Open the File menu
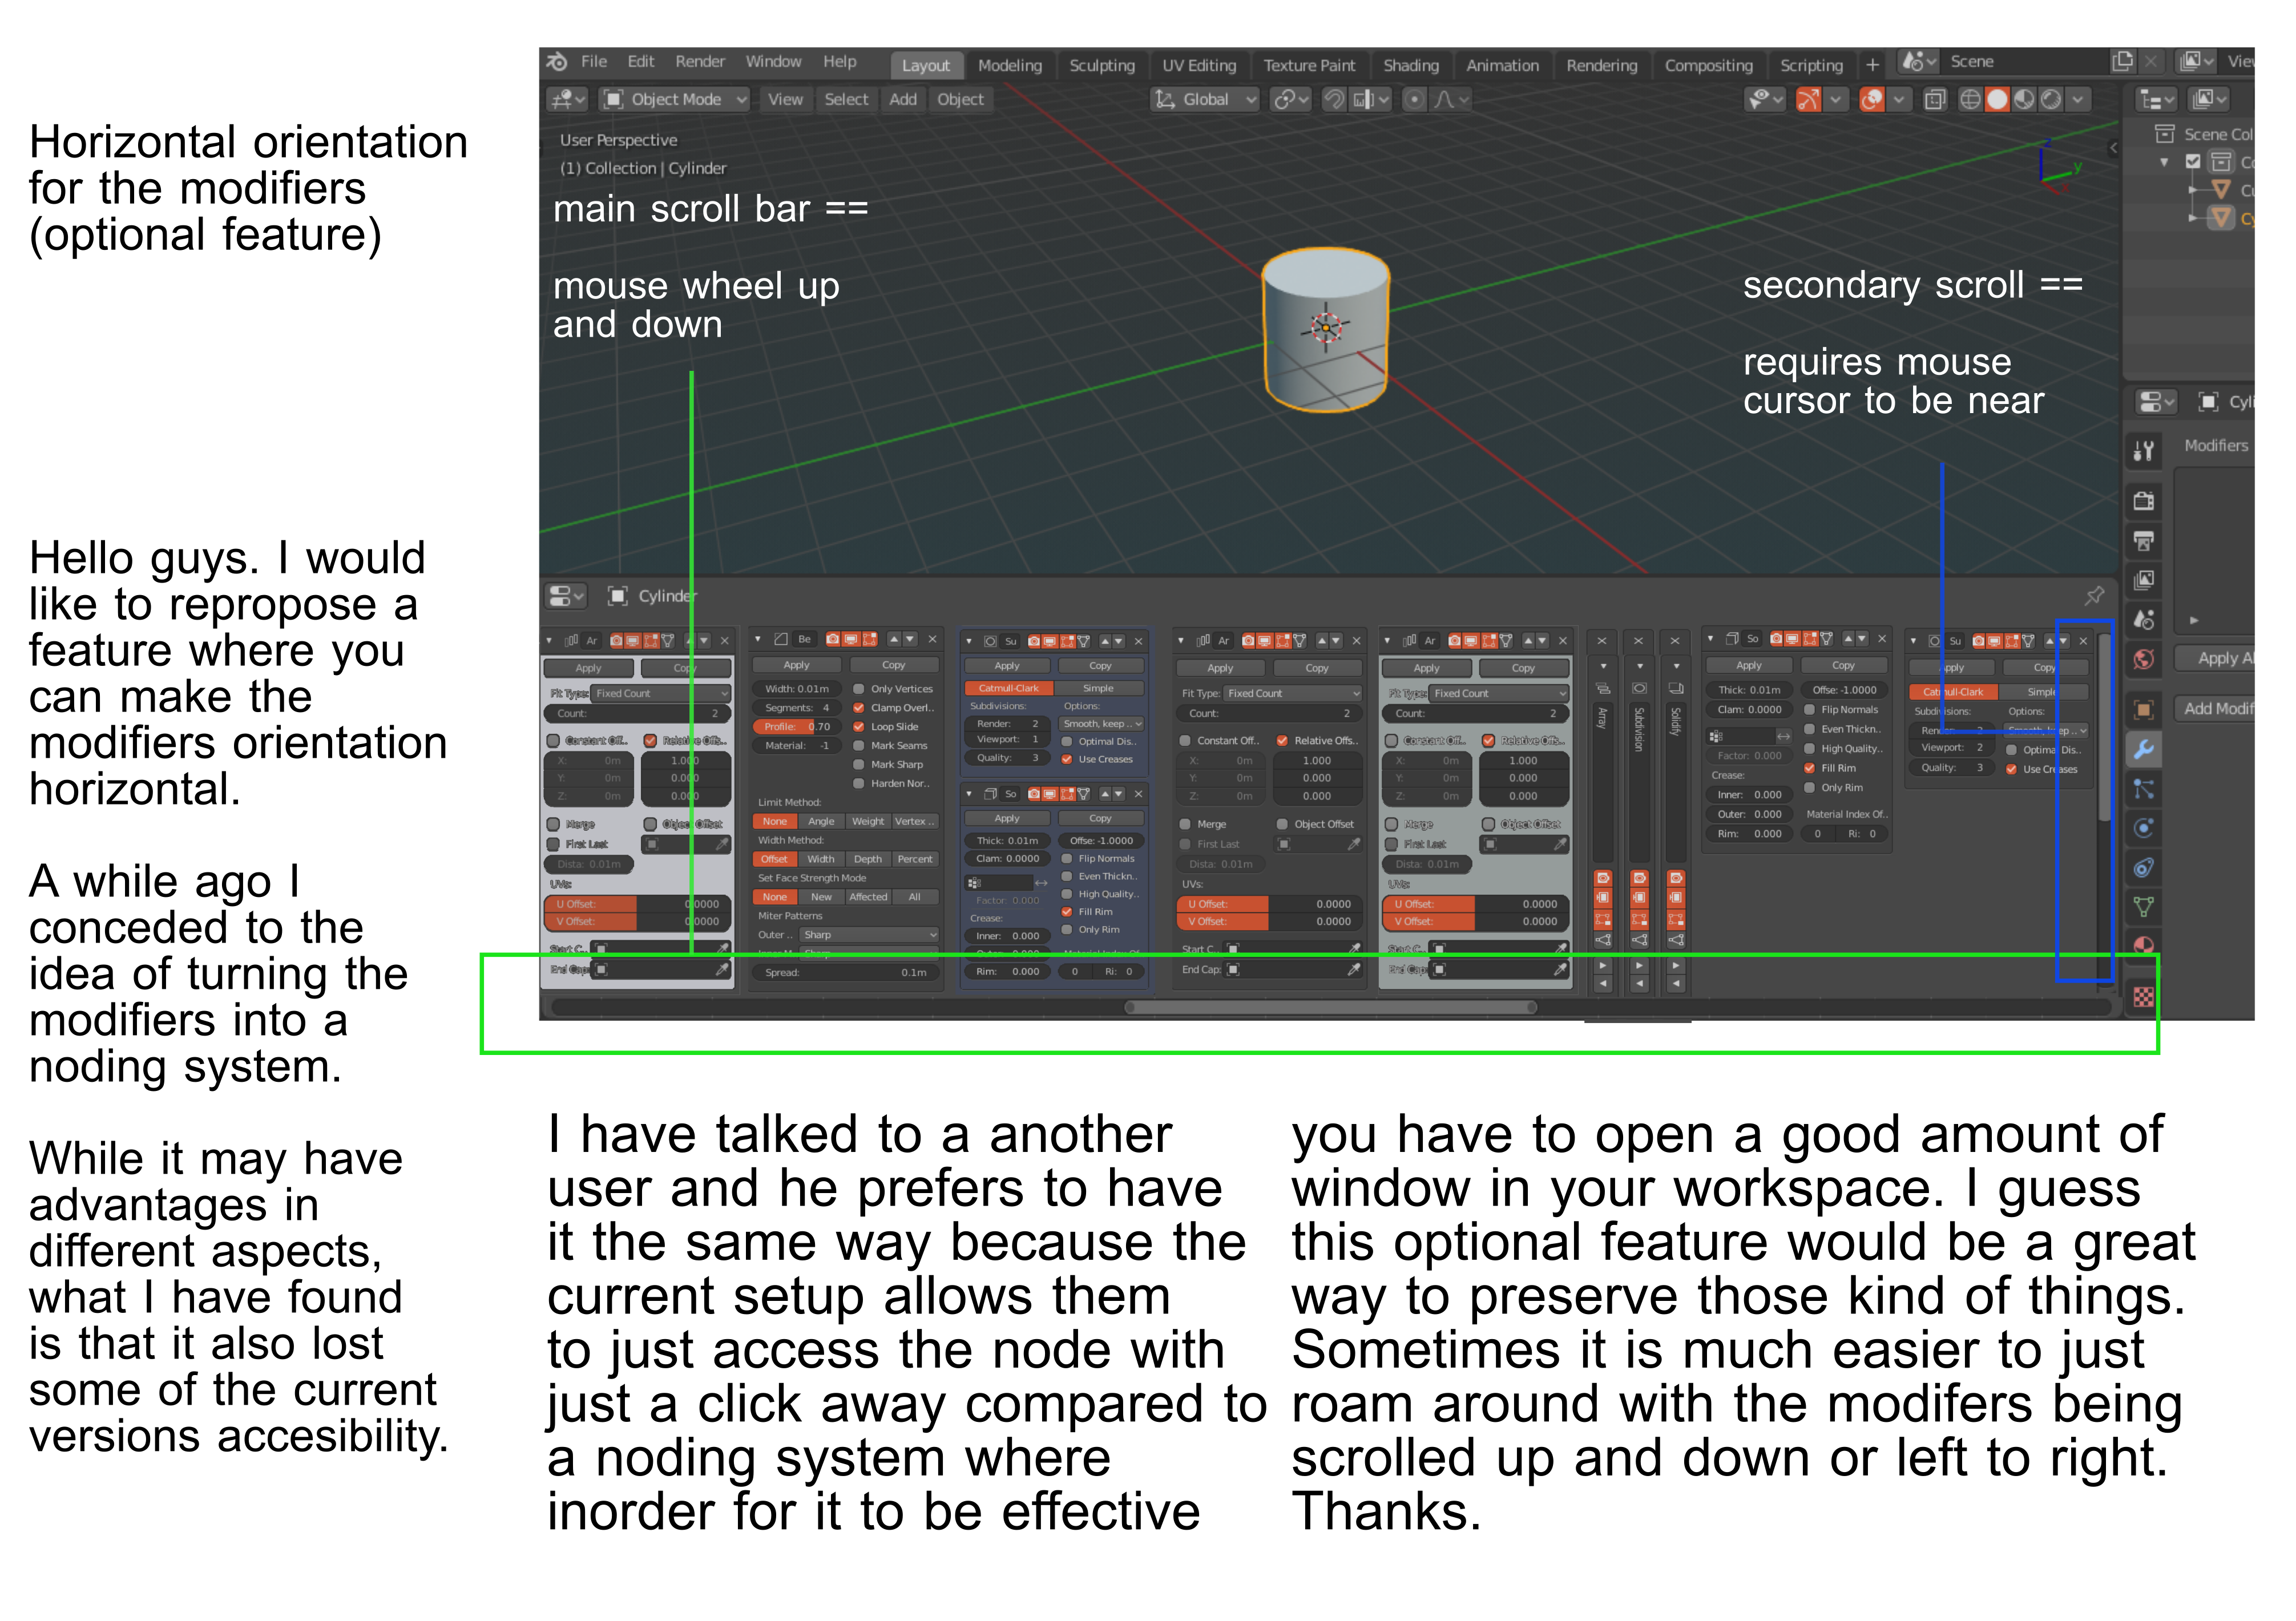 (x=594, y=62)
